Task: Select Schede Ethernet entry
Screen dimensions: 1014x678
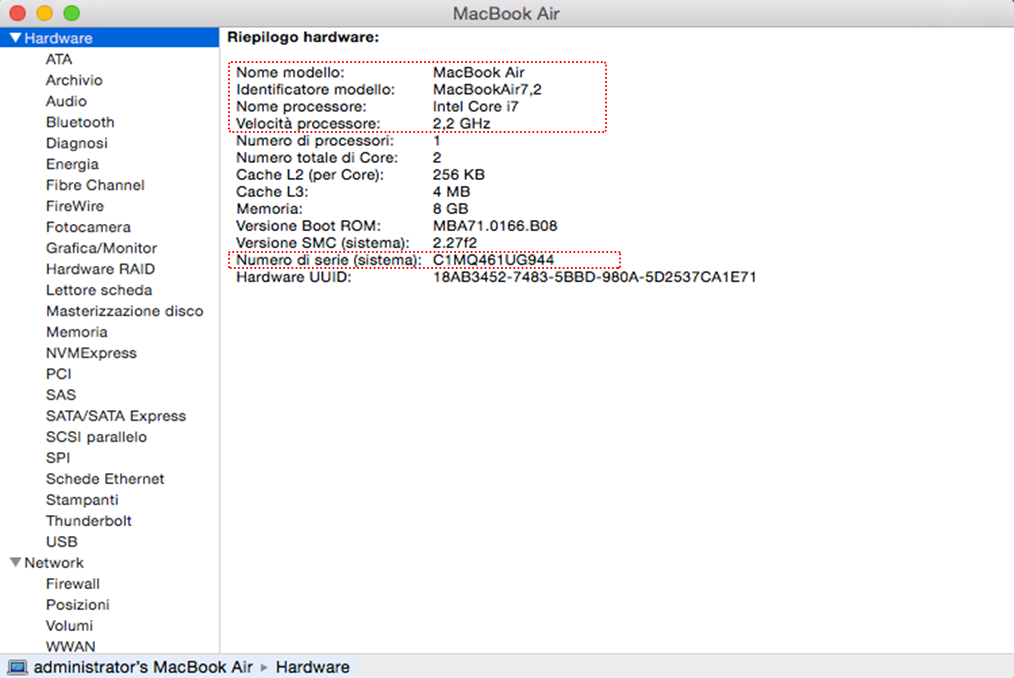Action: click(x=105, y=479)
